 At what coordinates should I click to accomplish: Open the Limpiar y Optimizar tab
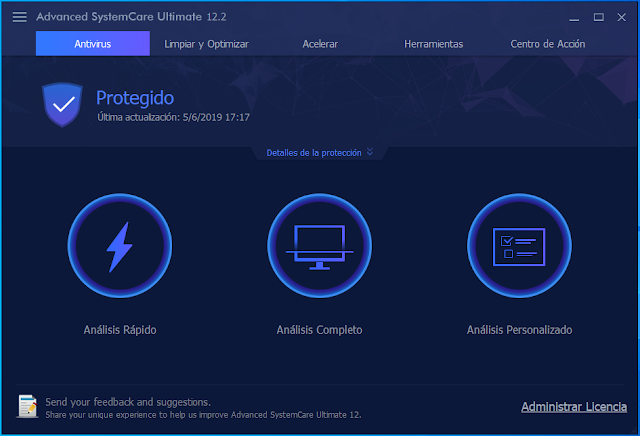(206, 44)
